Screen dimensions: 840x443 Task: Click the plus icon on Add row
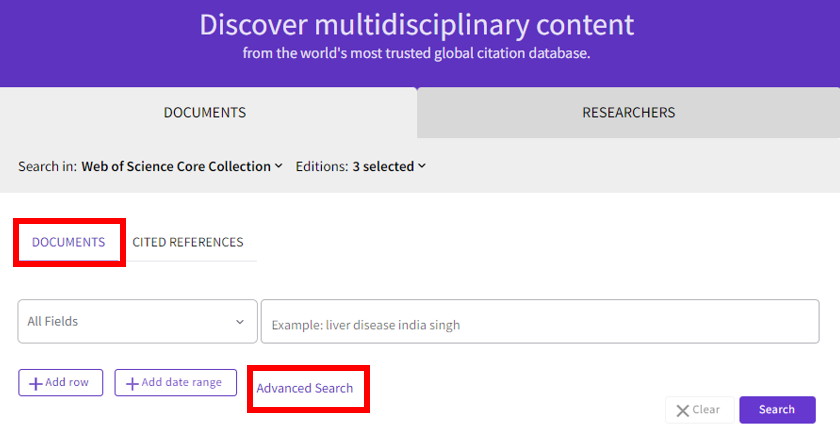point(35,384)
